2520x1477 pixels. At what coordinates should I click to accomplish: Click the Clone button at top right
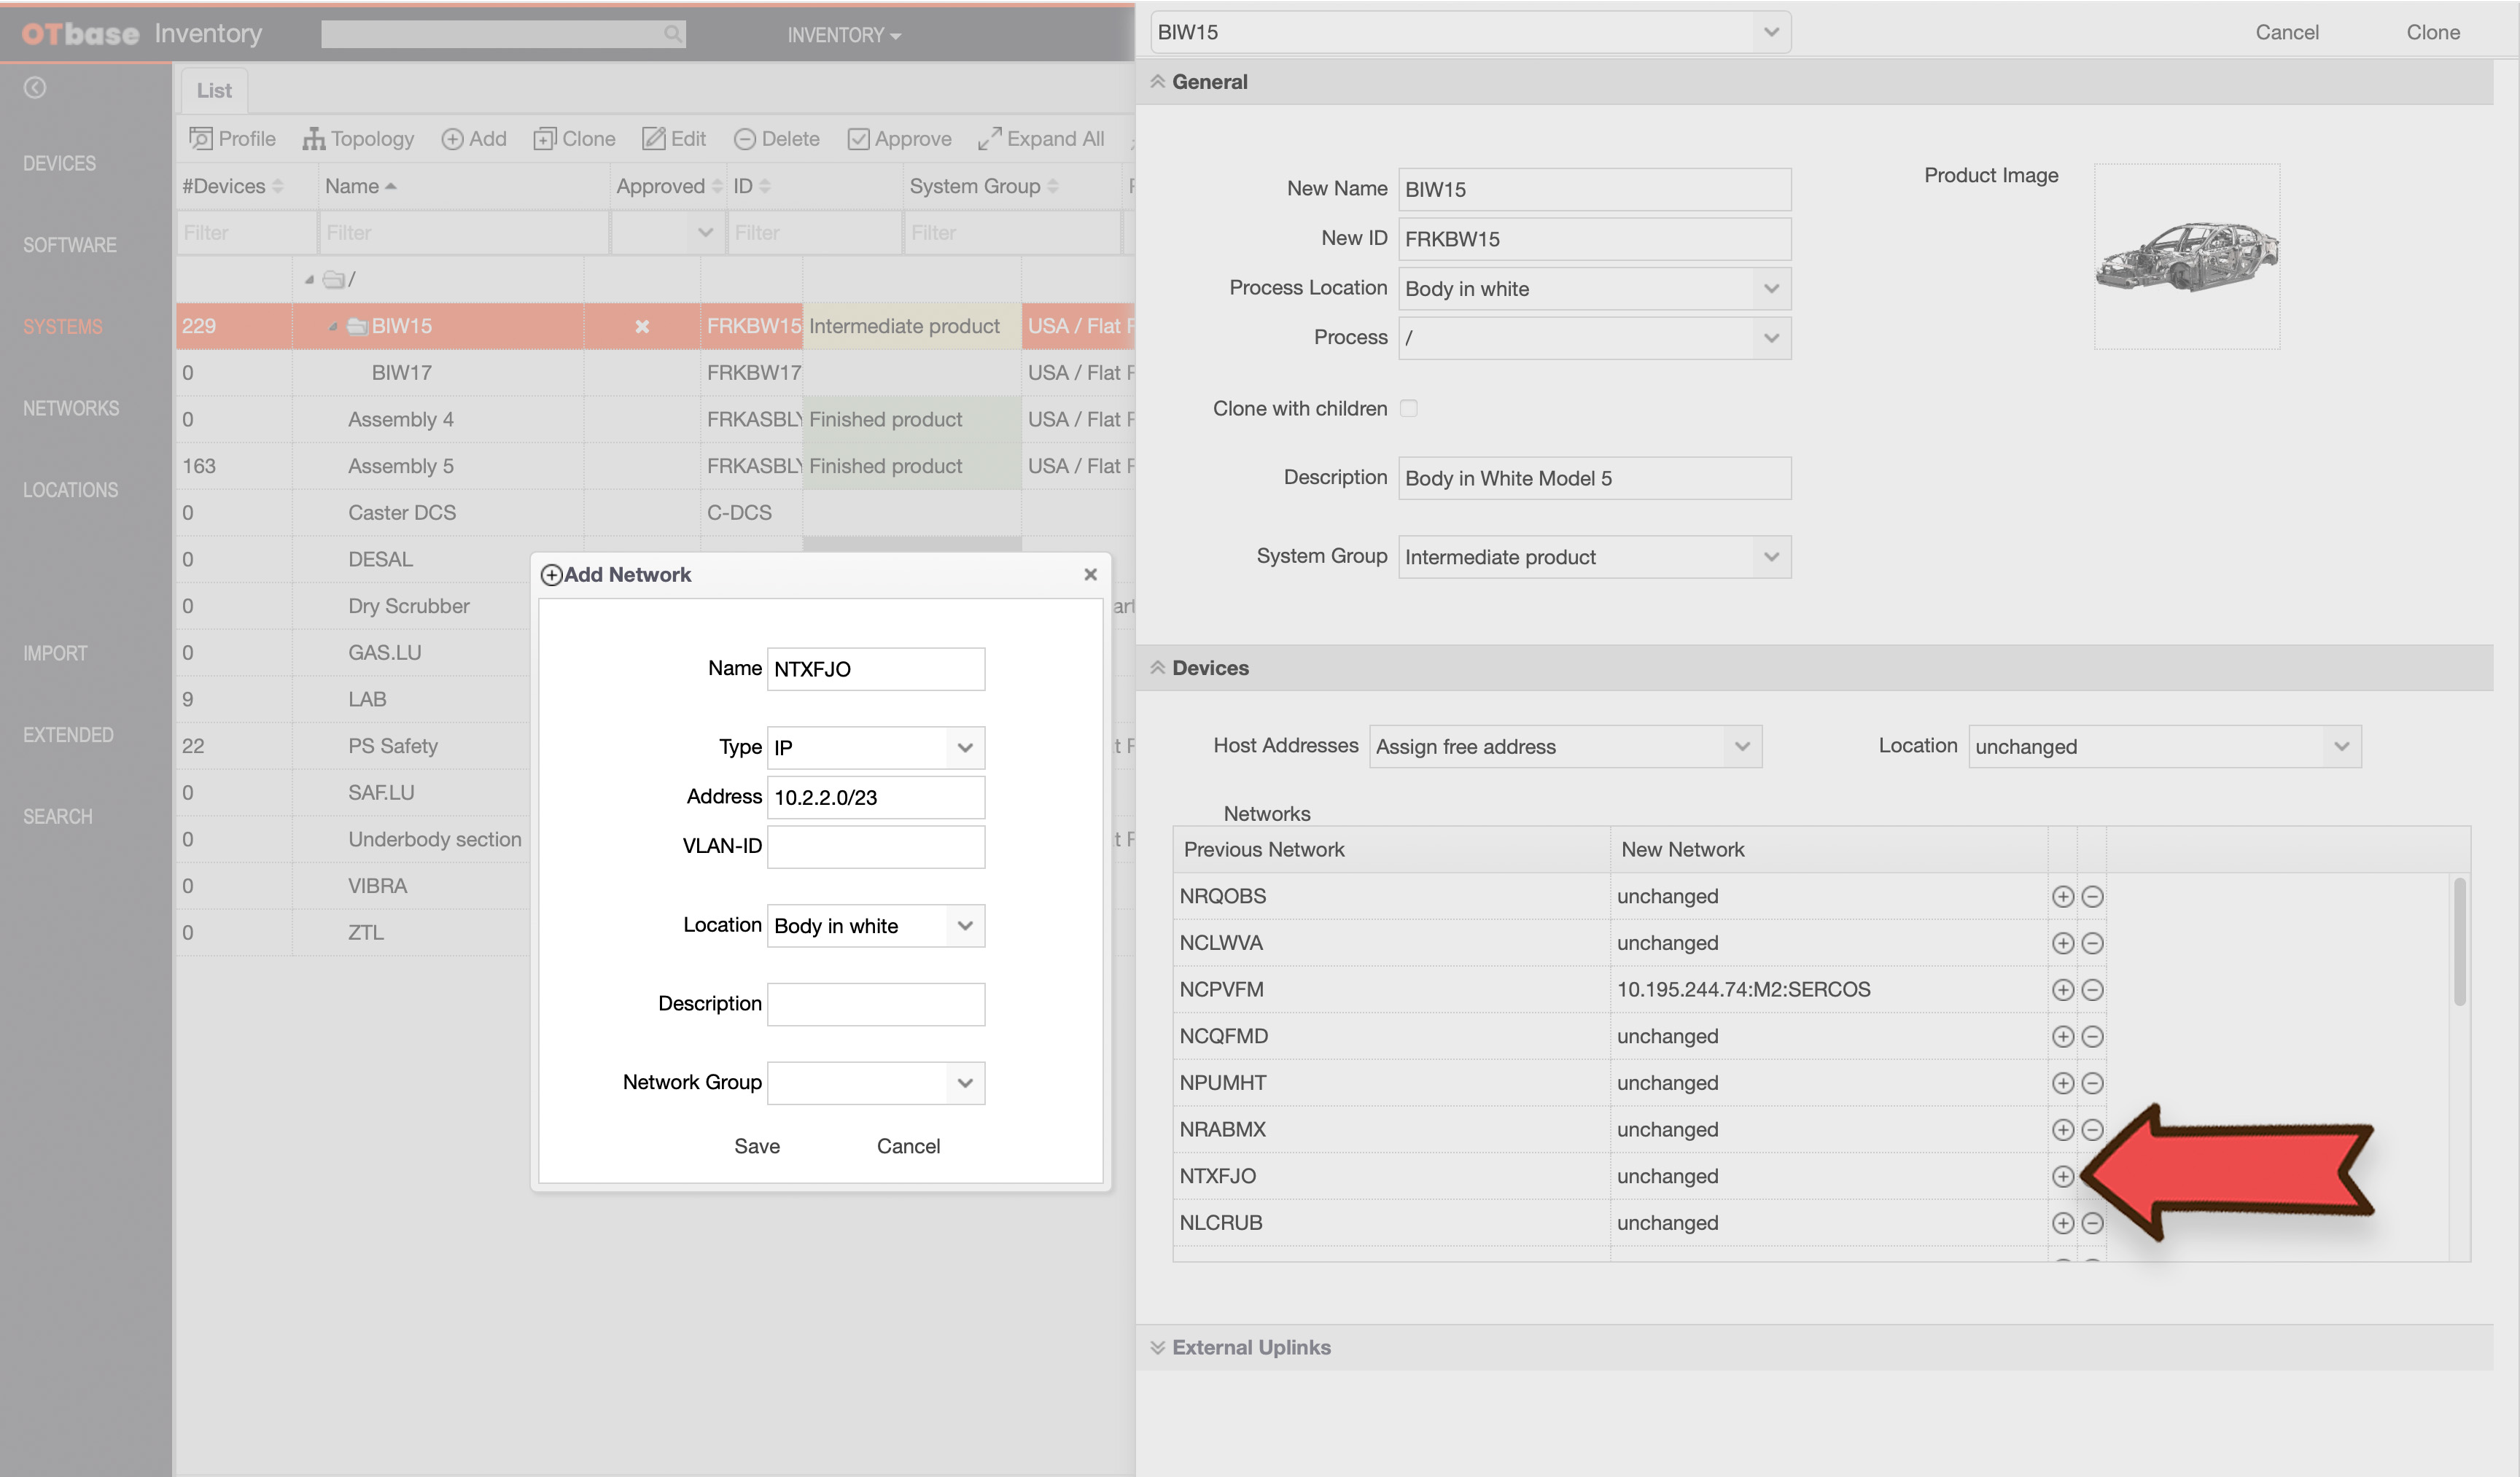click(2432, 32)
